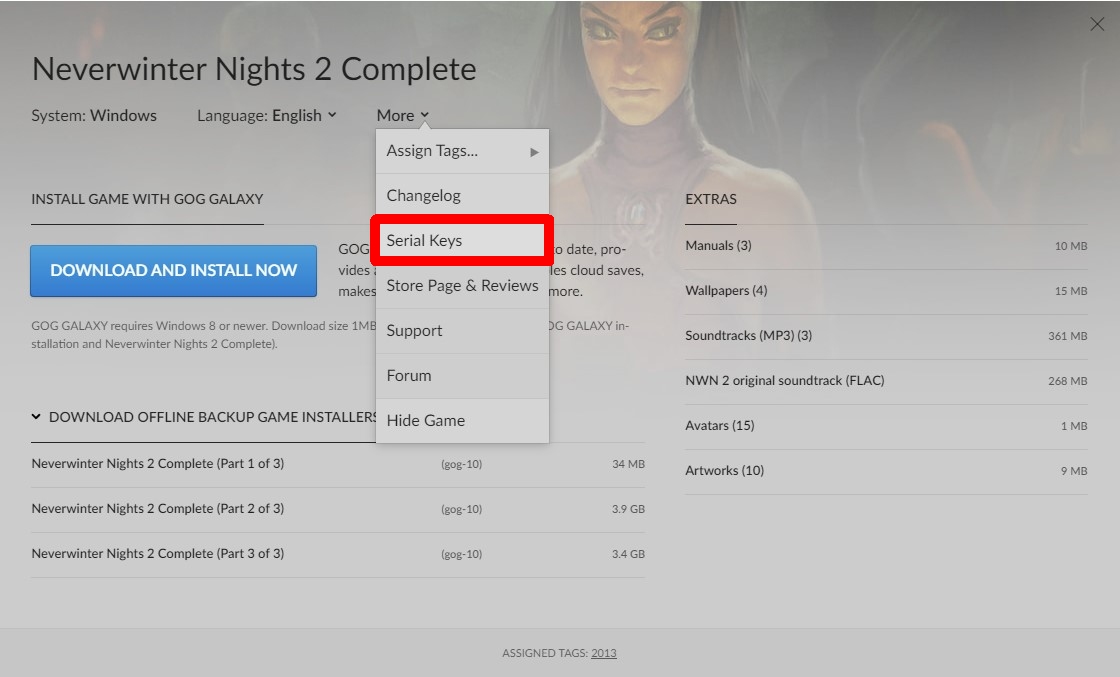Open the Assign Tags submenu
Screen dimensions: 1120x677
pyautogui.click(x=462, y=151)
